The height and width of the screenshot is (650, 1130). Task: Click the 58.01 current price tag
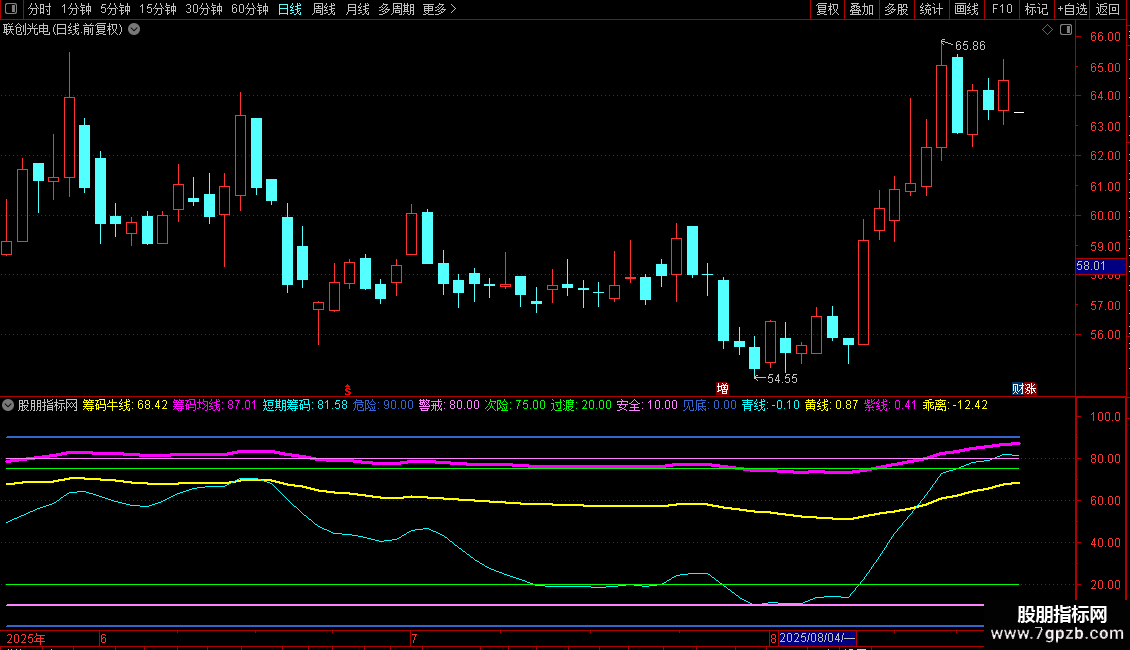pos(1091,266)
